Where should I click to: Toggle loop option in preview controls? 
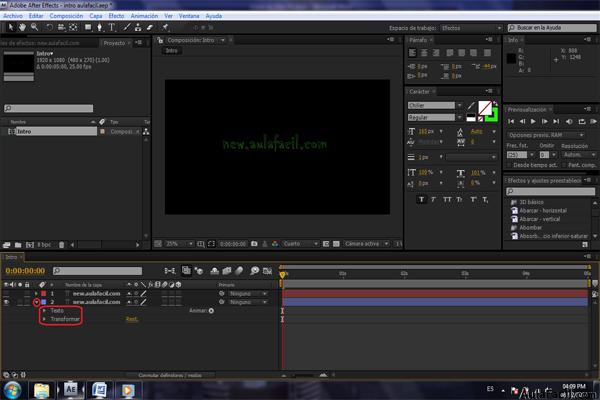(582, 121)
